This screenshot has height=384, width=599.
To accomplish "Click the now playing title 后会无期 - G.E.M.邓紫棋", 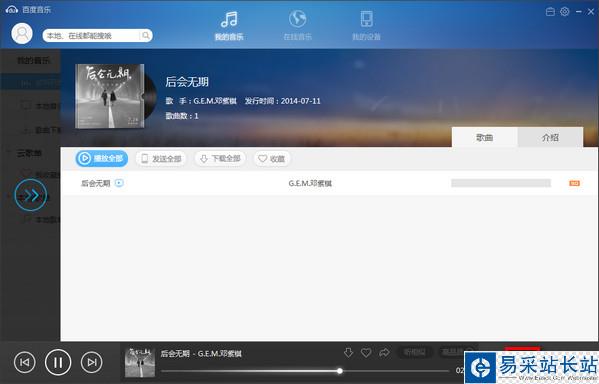I will [201, 353].
